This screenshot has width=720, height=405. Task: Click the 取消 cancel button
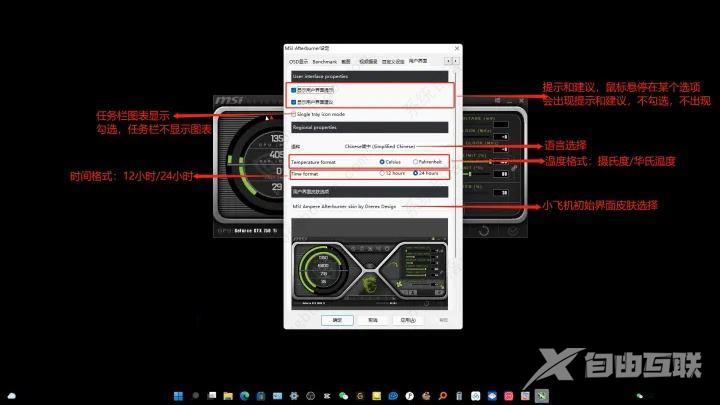(372, 320)
